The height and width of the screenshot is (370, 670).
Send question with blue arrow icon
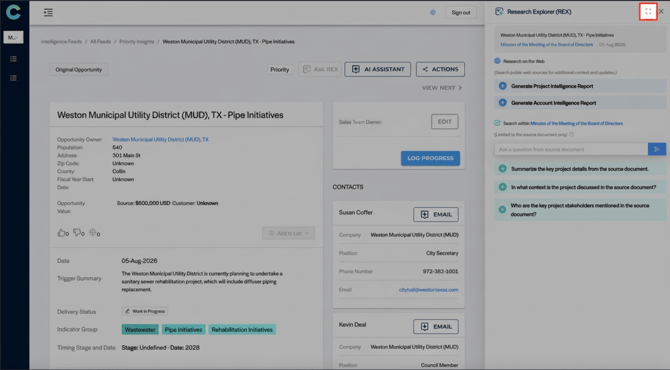[x=657, y=149]
